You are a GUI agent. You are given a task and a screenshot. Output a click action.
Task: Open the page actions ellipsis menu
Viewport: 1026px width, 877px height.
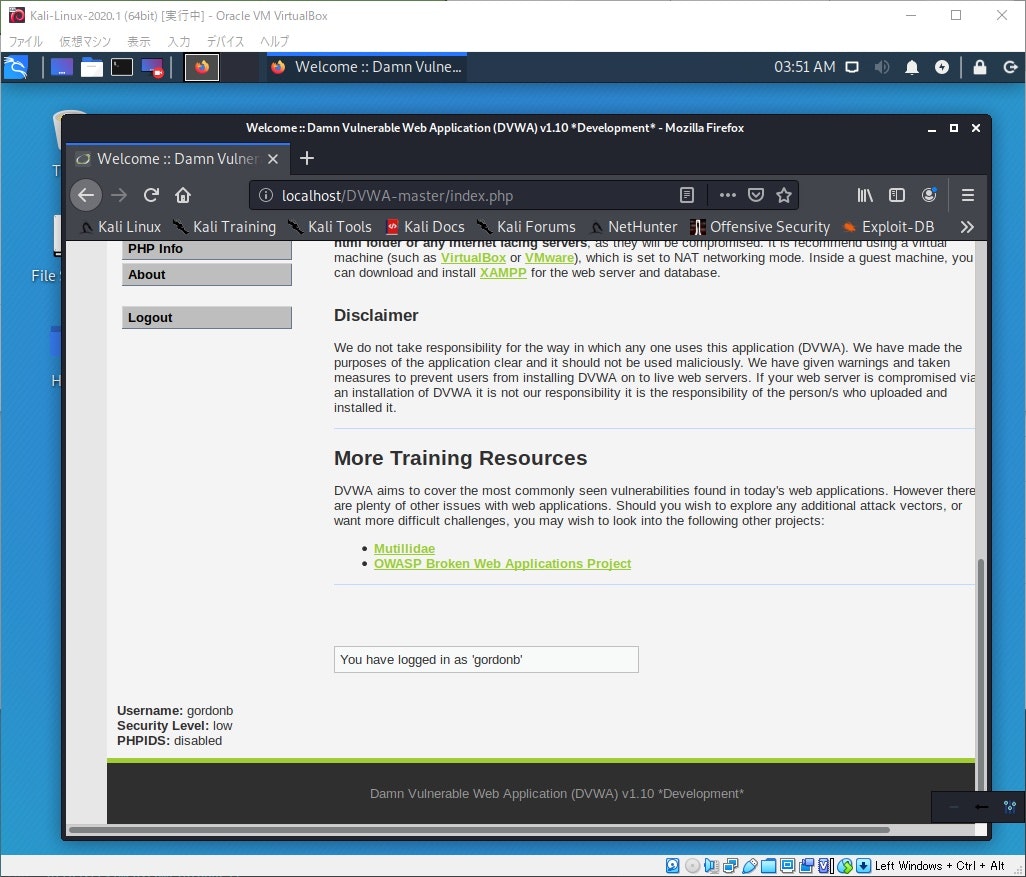pos(727,195)
